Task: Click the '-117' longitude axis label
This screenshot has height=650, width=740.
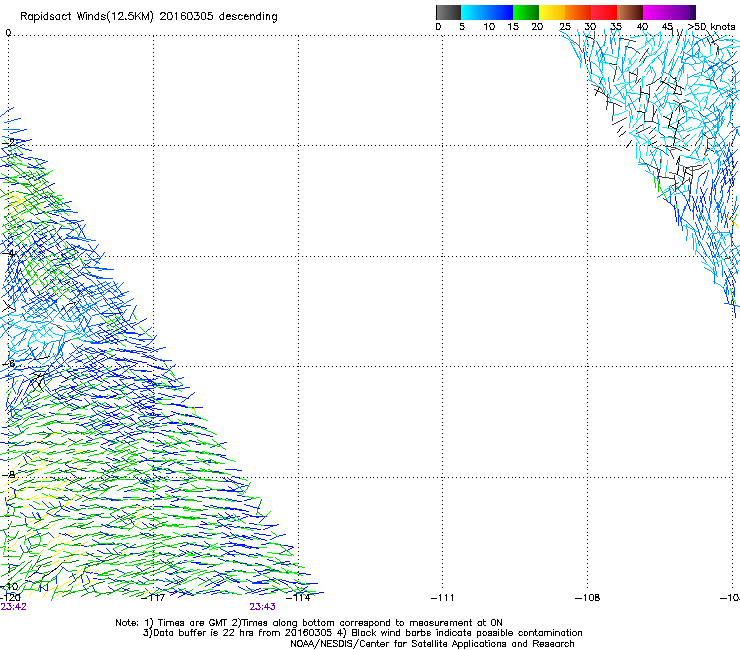Action: pos(153,598)
